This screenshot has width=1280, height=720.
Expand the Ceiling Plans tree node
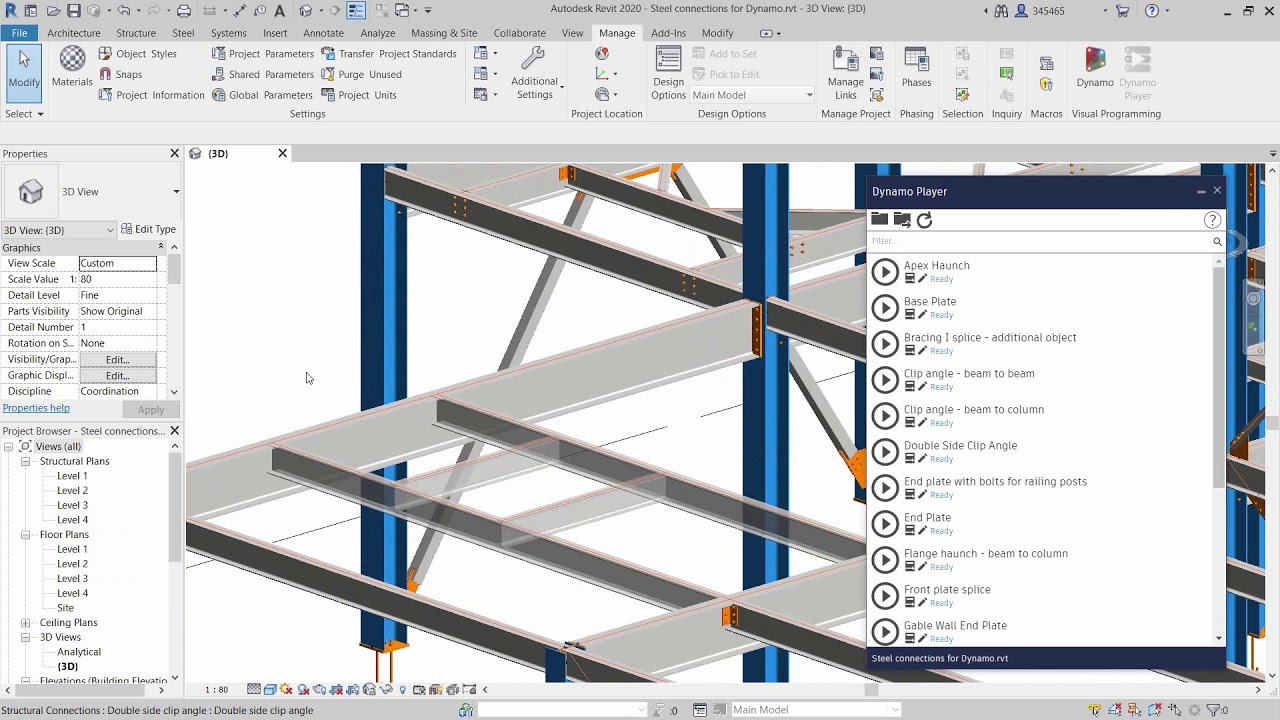point(26,623)
